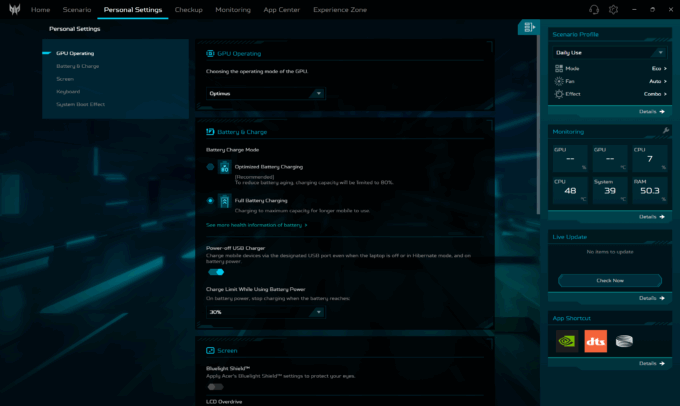Click the GPU Operating section icon
Image resolution: width=680 pixels, height=406 pixels.
pos(210,53)
